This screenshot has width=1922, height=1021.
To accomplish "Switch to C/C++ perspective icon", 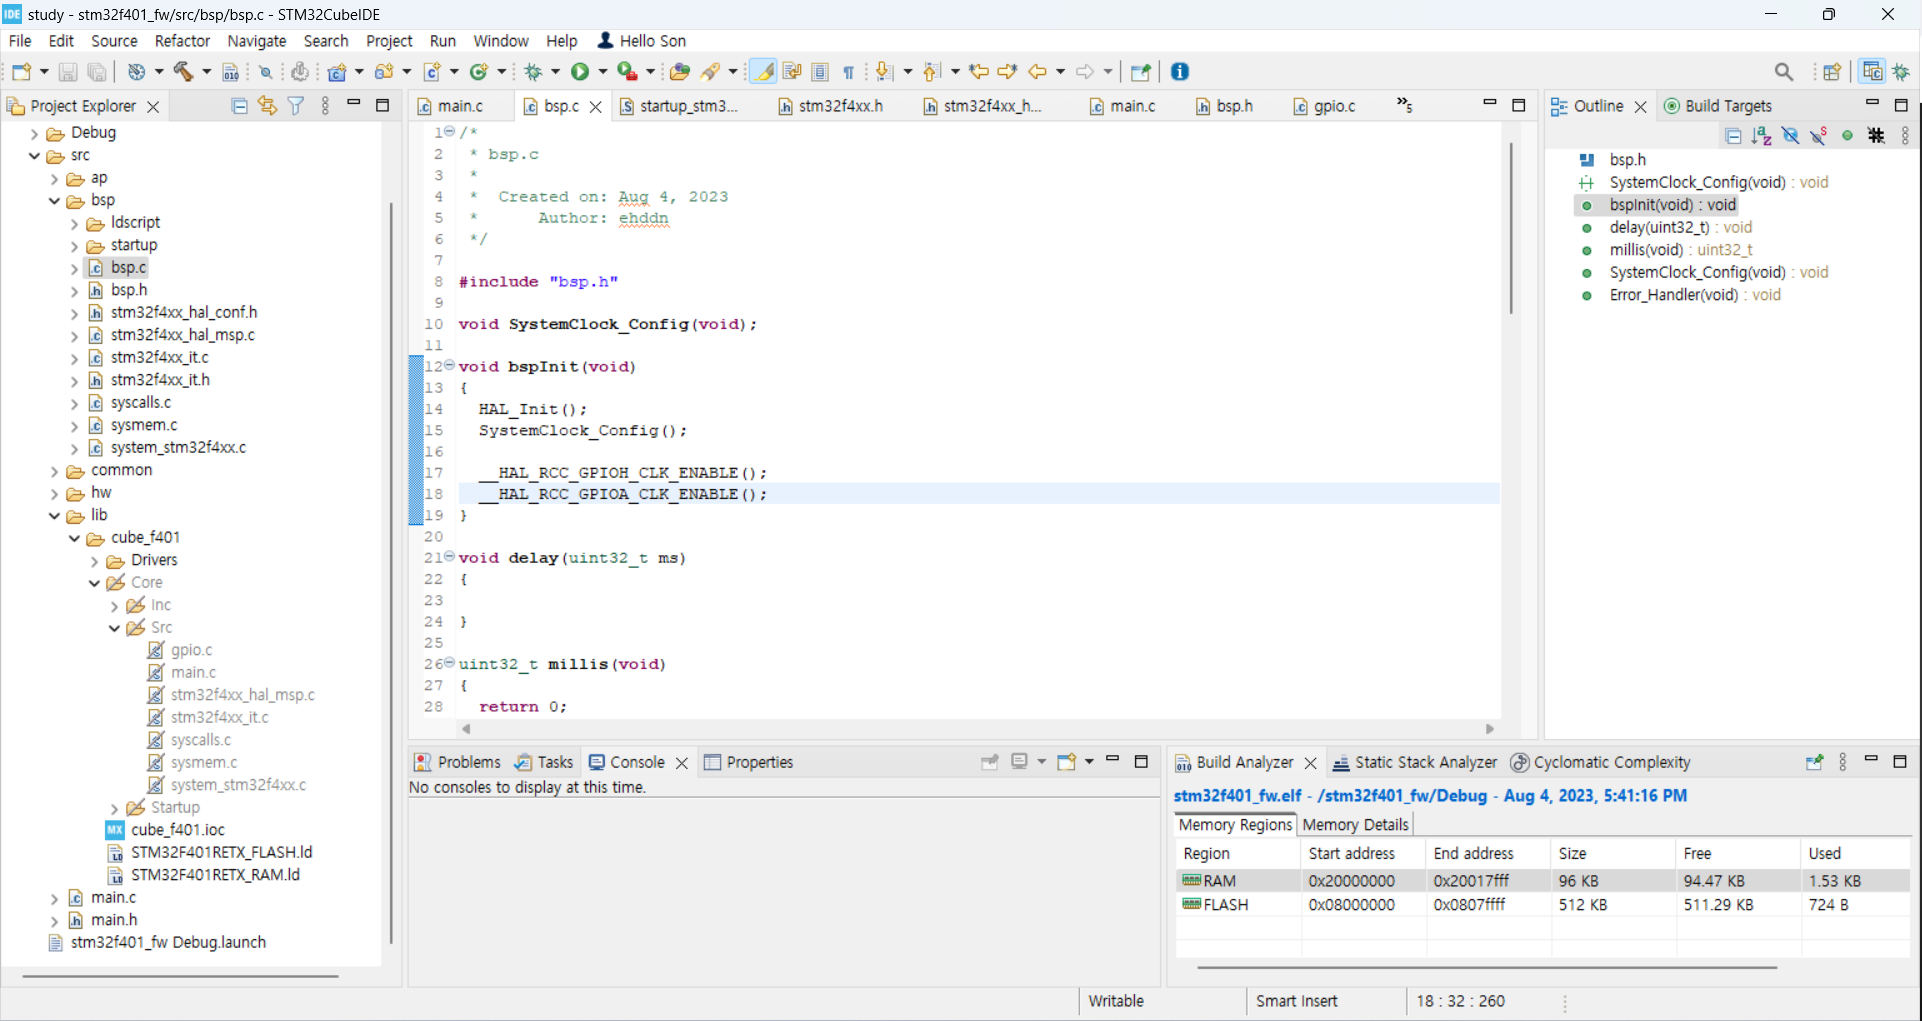I will coord(1872,72).
